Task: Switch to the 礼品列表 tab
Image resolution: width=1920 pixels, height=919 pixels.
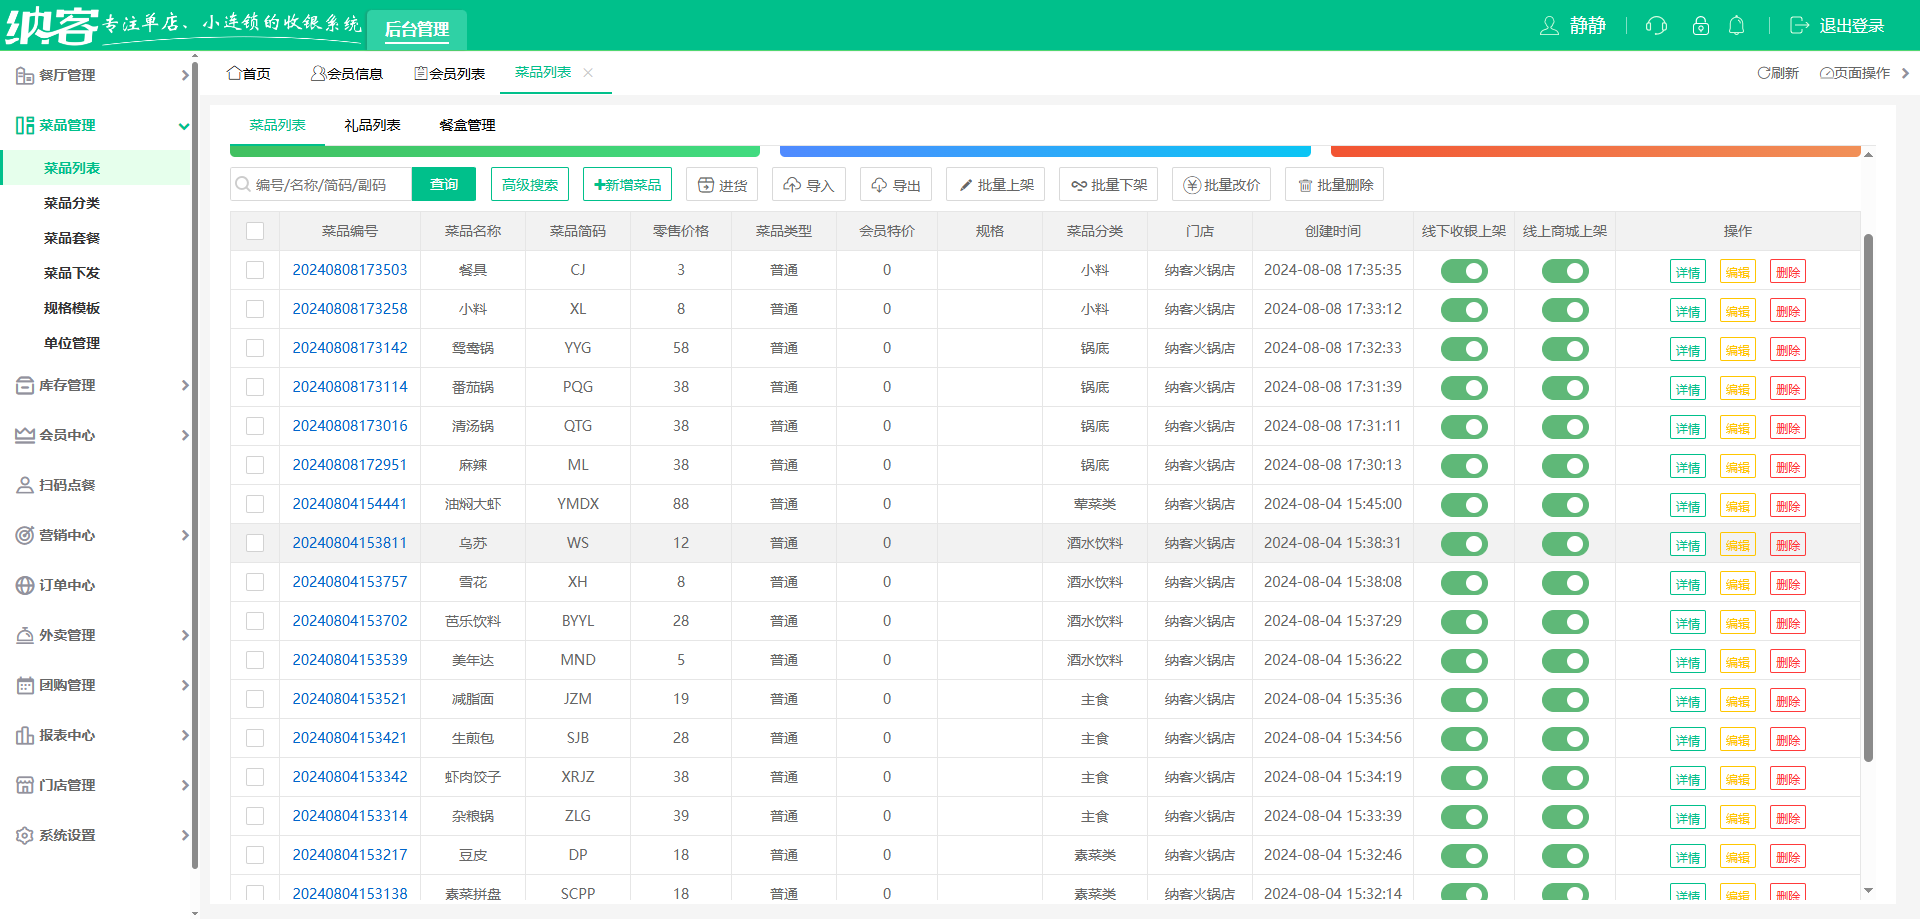Action: point(372,125)
